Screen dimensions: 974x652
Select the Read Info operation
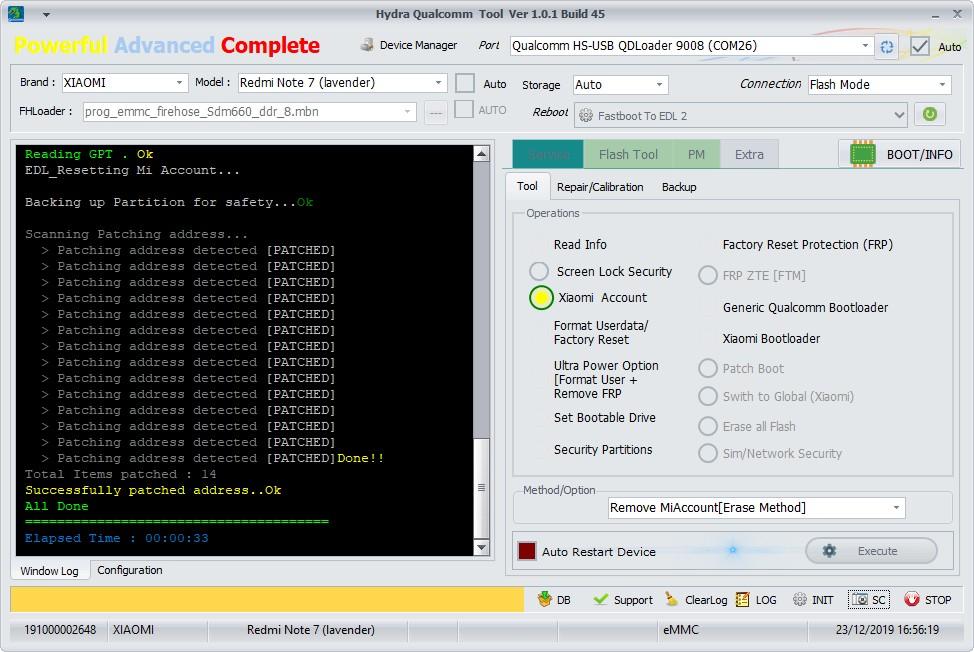pos(580,245)
